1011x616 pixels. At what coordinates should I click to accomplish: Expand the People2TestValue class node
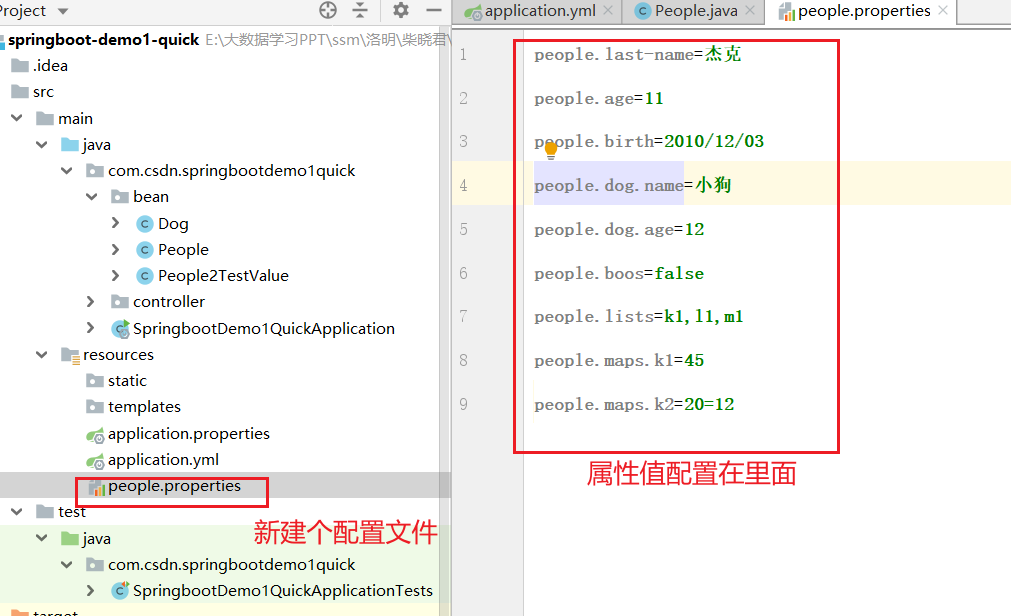click(116, 275)
